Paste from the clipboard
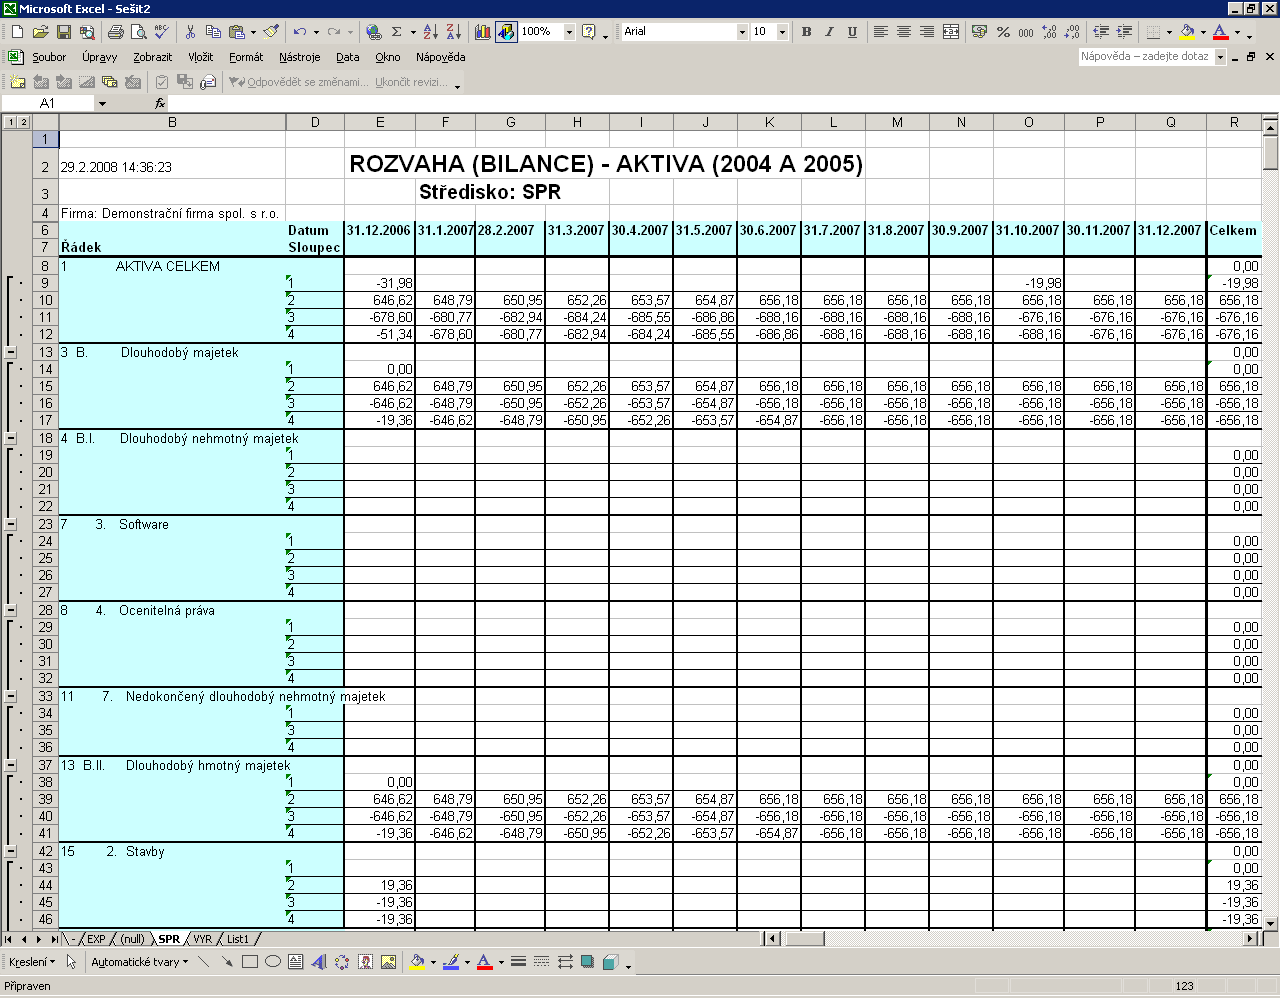1280x998 pixels. (x=236, y=32)
